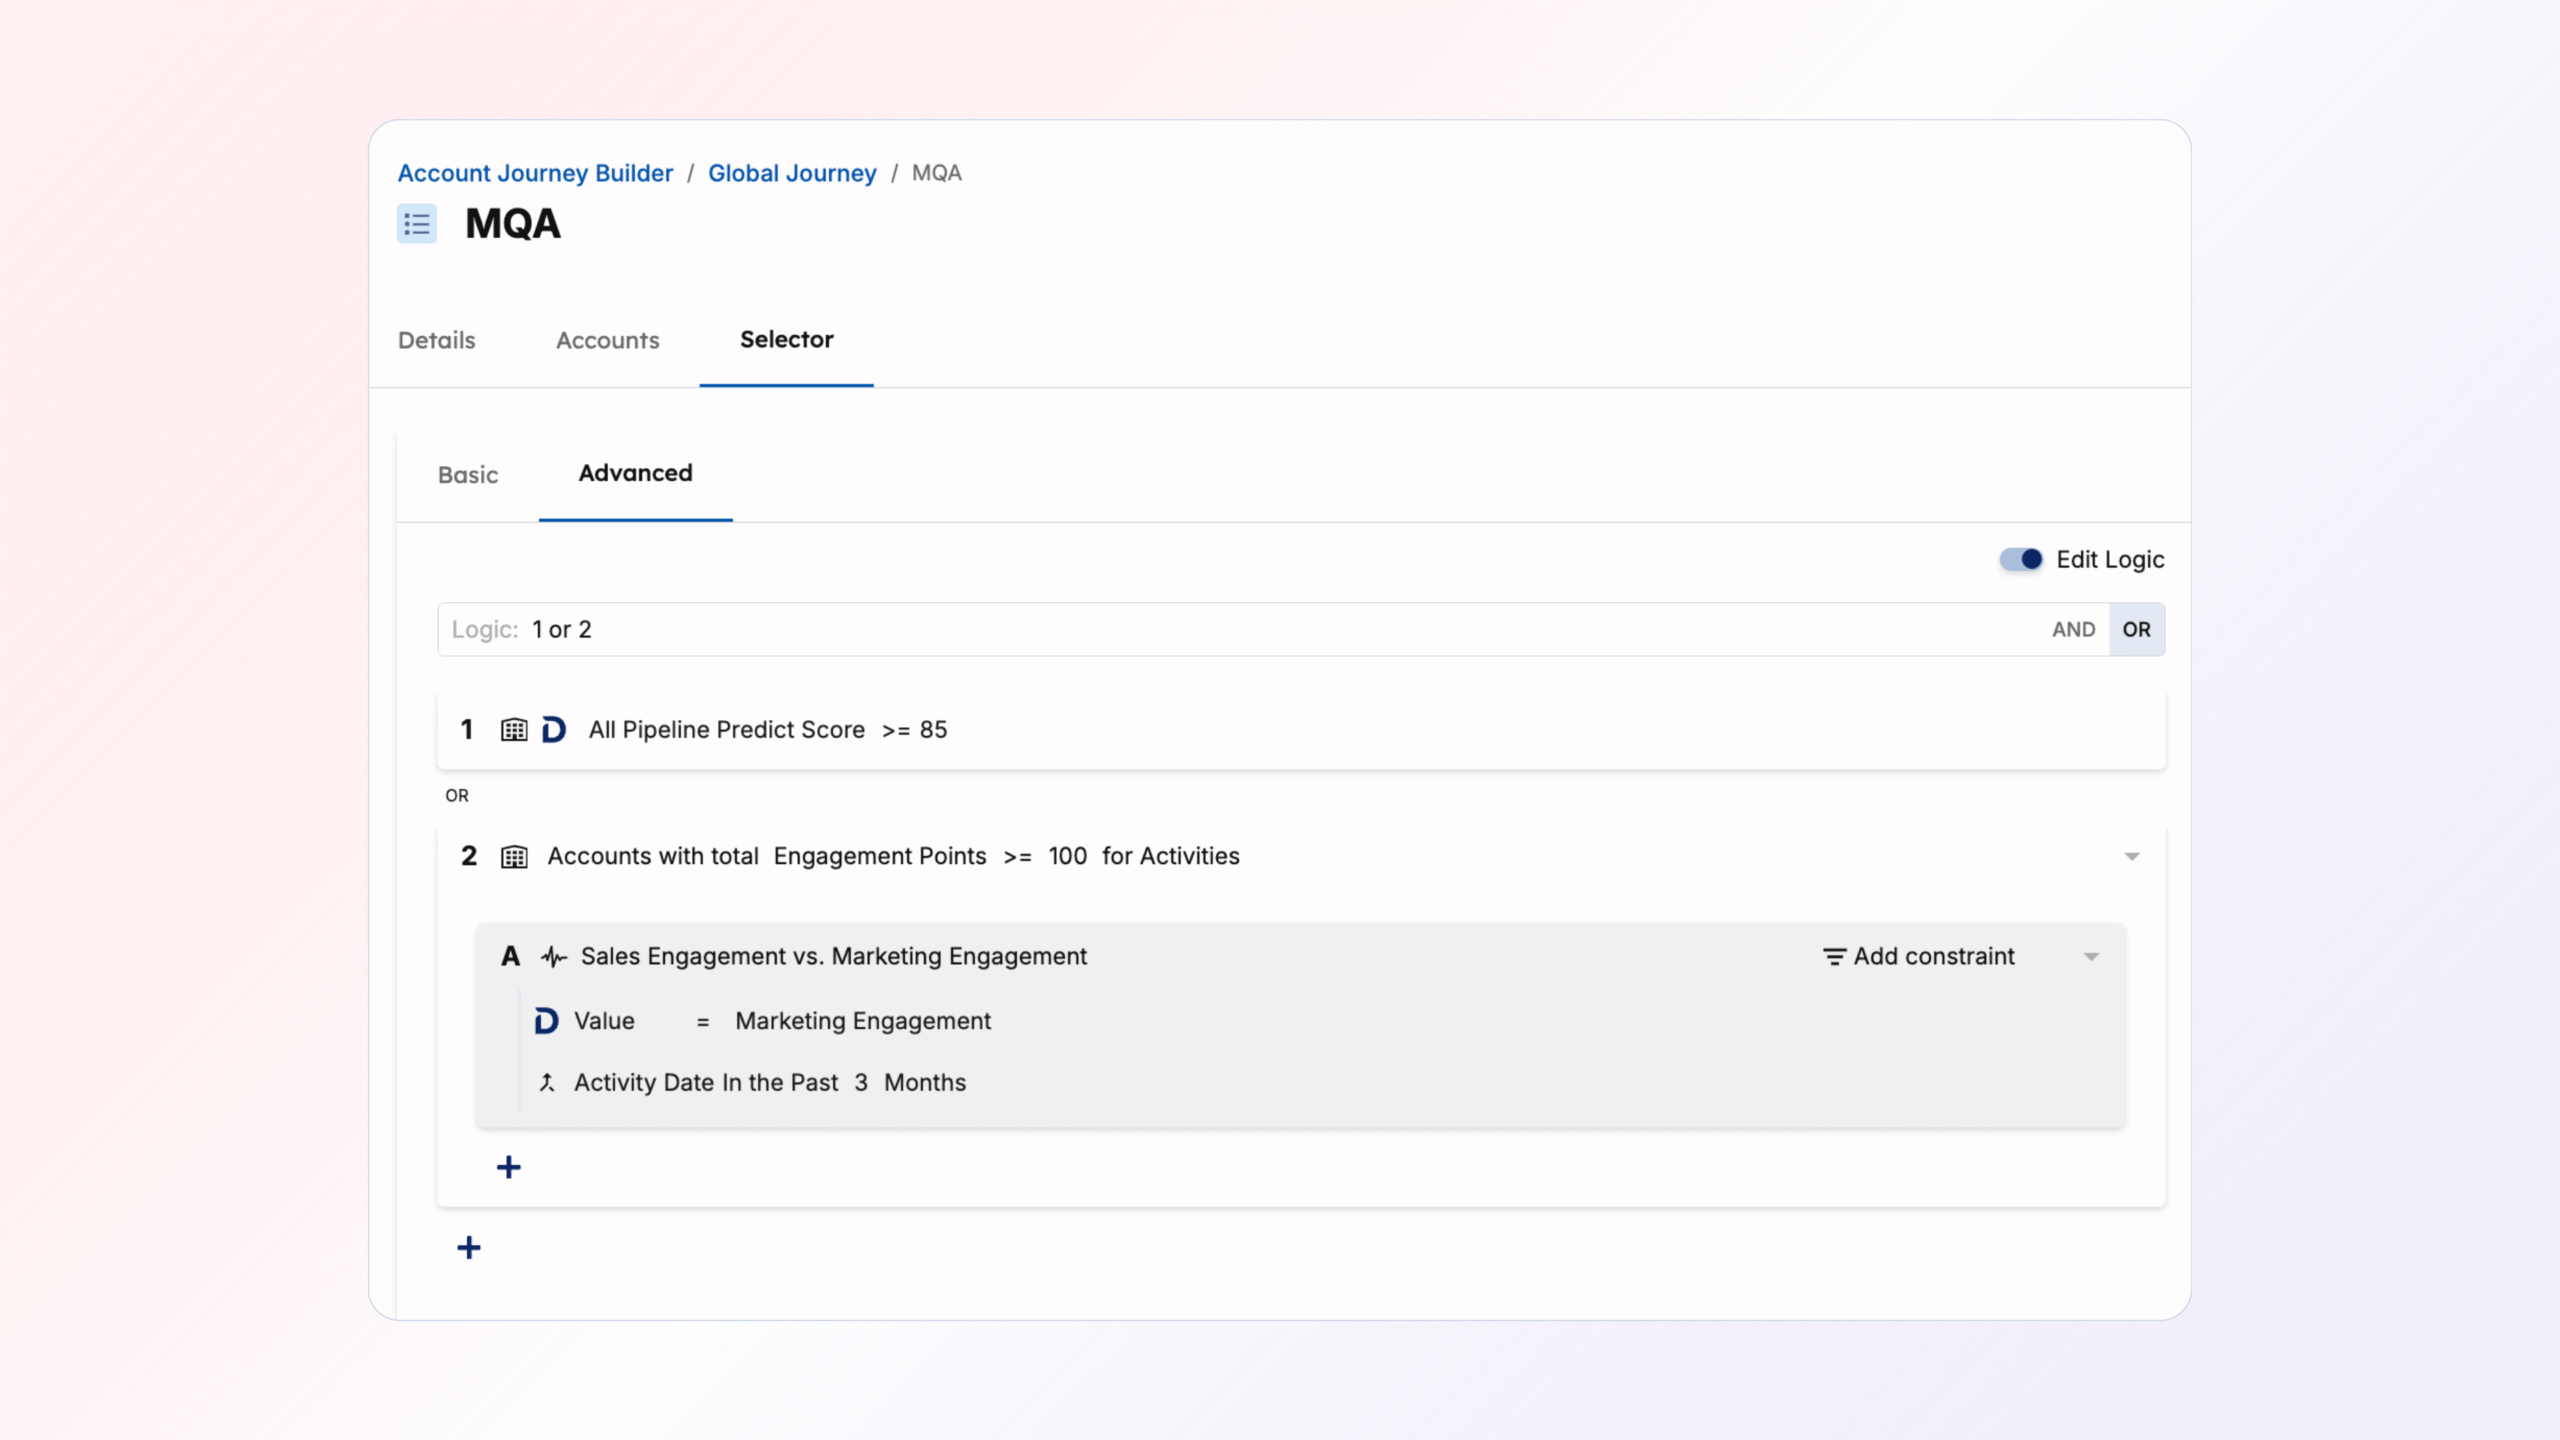Click the building icon in rule 2
Viewport: 2560px width, 1440px height.
pos(514,857)
